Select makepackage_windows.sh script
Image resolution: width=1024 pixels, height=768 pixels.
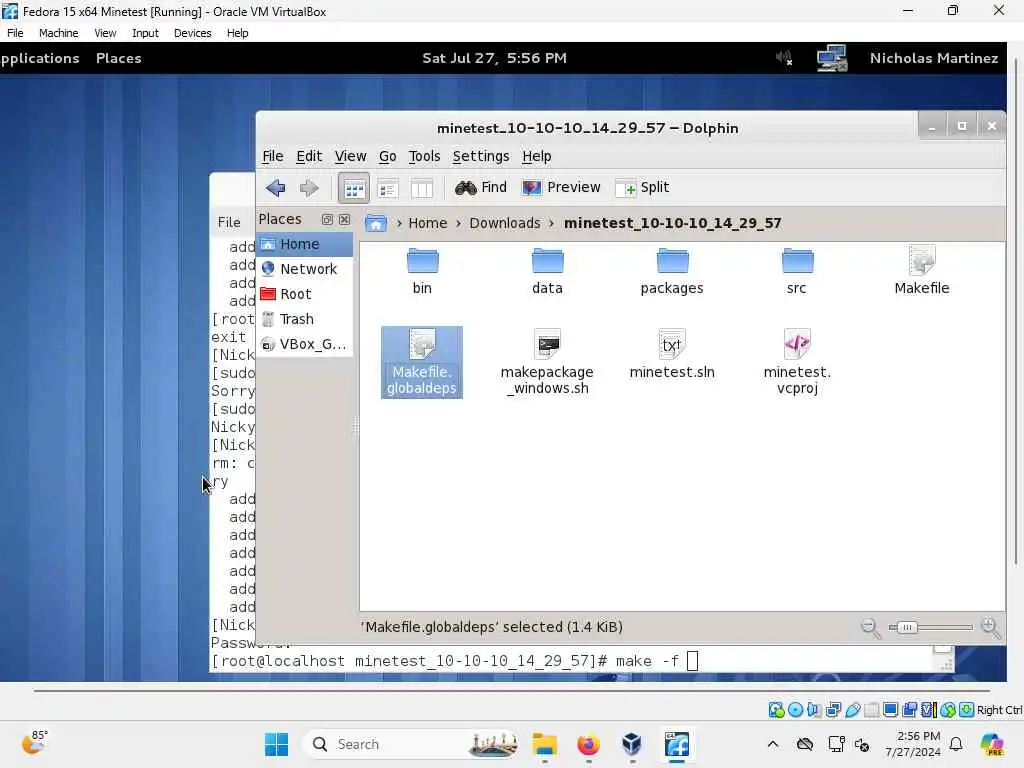547,362
